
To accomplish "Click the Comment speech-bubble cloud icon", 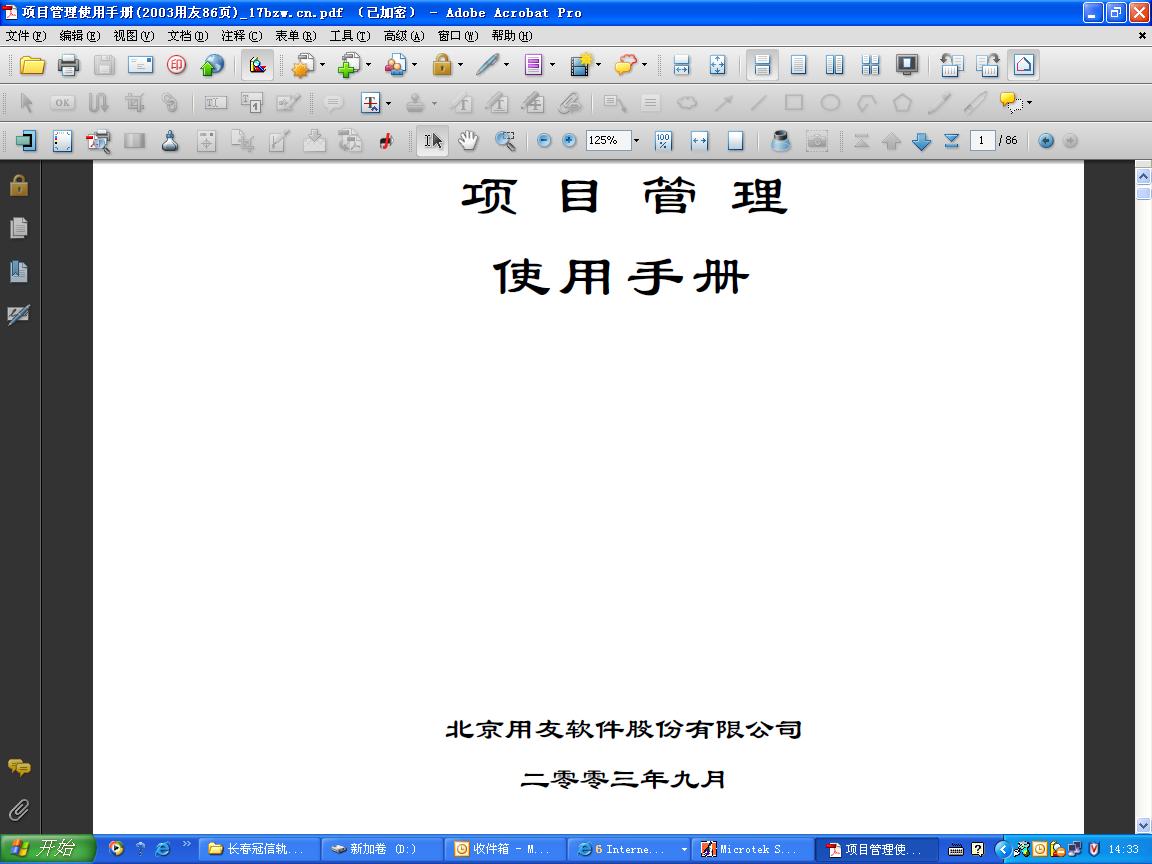I will tap(625, 65).
